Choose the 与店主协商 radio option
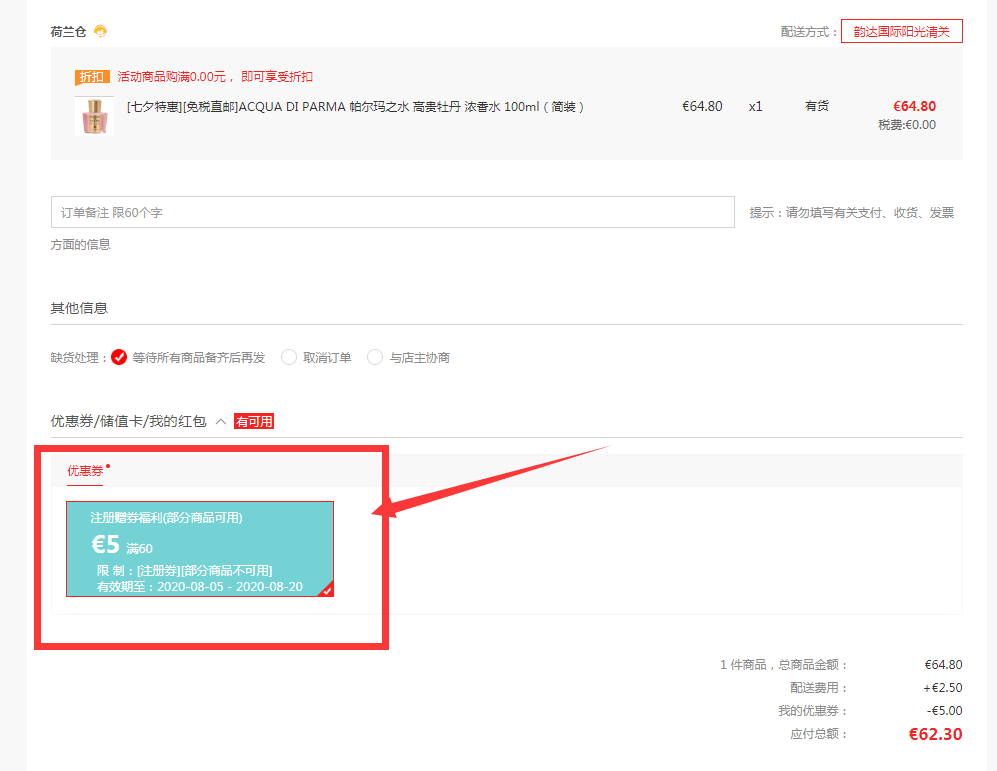 pyautogui.click(x=375, y=357)
